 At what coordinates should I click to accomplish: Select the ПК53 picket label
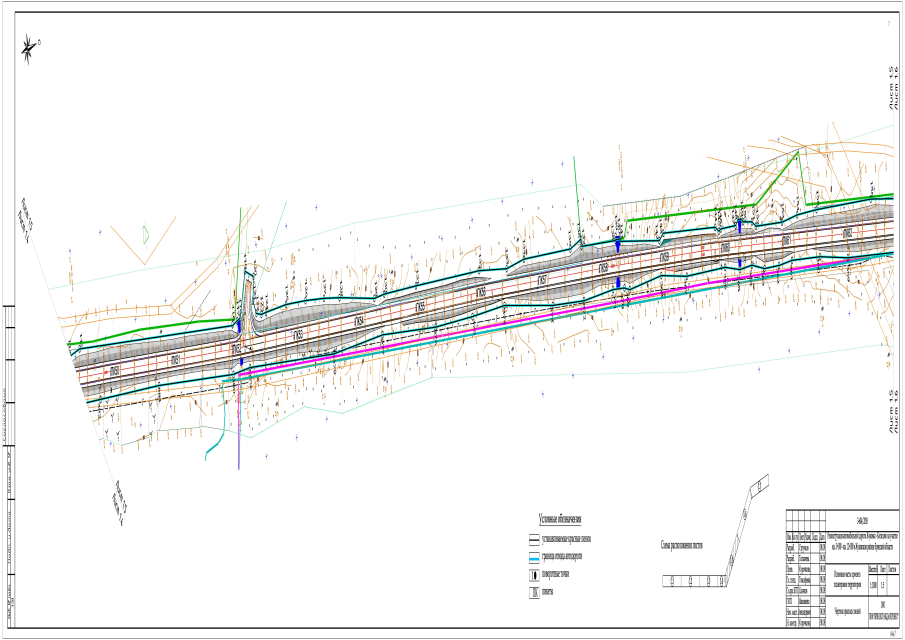coord(297,336)
